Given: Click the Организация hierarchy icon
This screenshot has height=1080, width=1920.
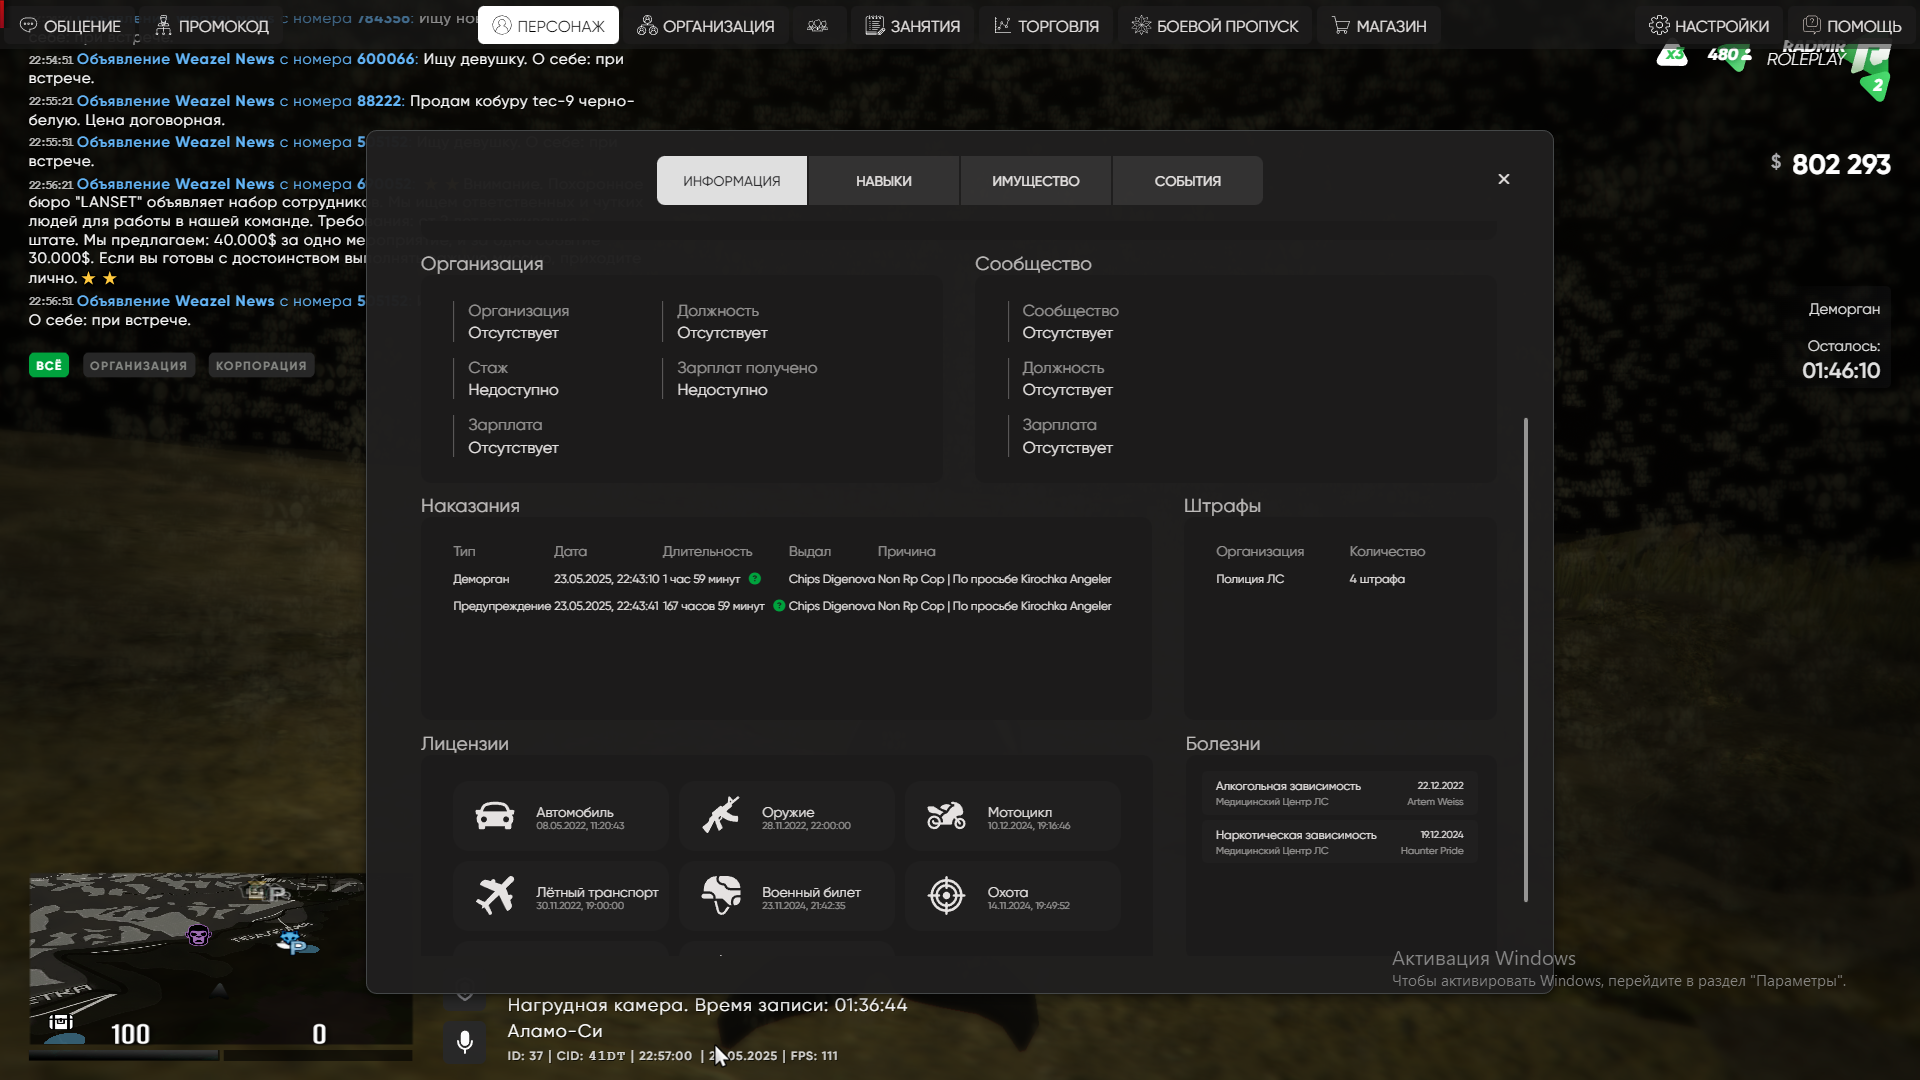Looking at the screenshot, I should [x=647, y=26].
